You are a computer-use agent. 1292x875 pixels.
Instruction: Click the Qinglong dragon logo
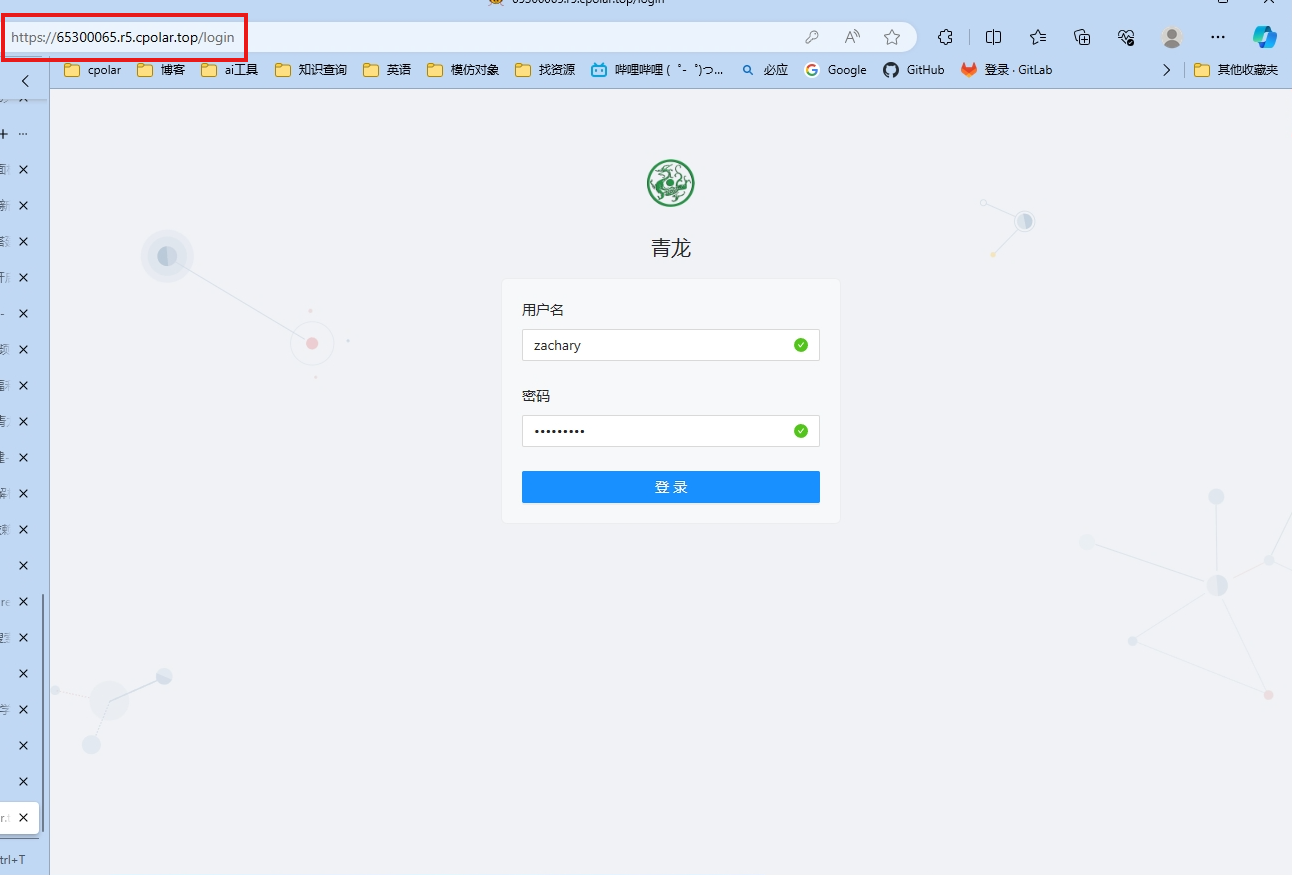coord(670,183)
